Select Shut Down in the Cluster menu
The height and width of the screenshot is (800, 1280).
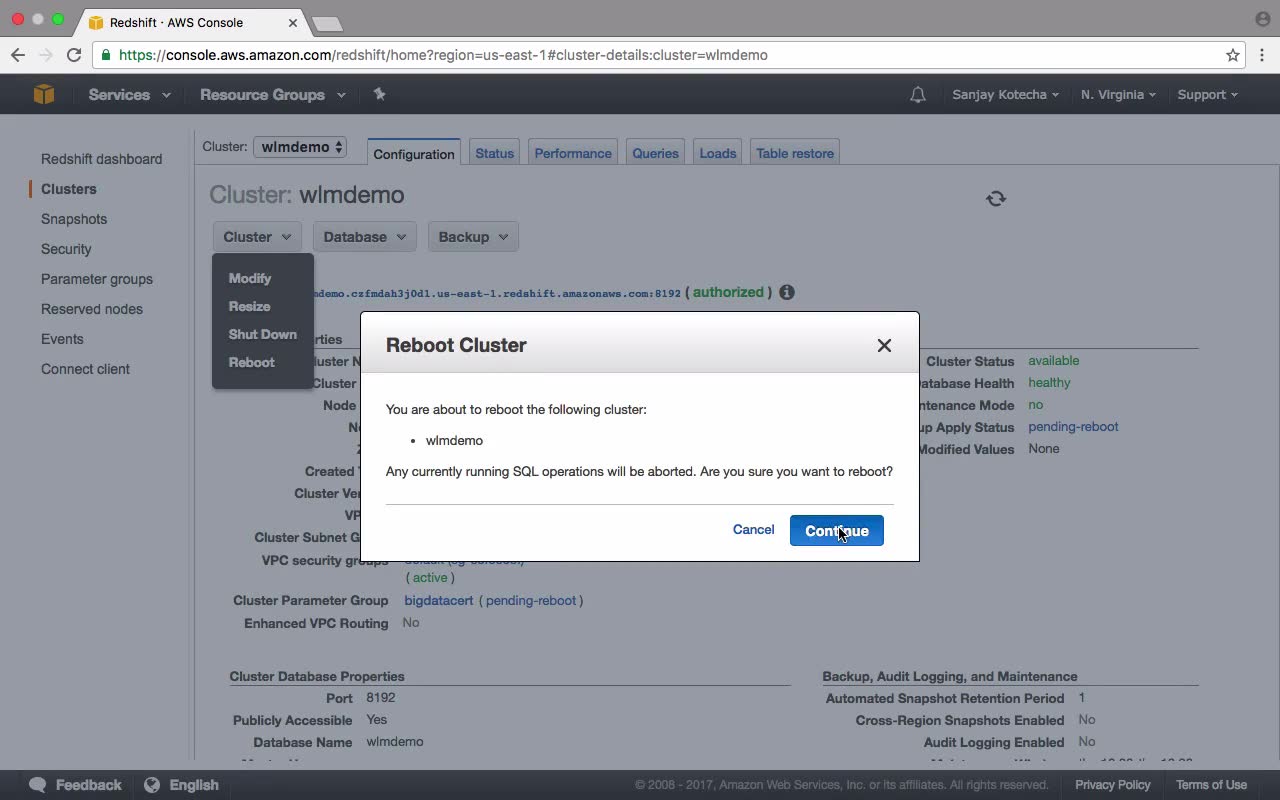262,334
